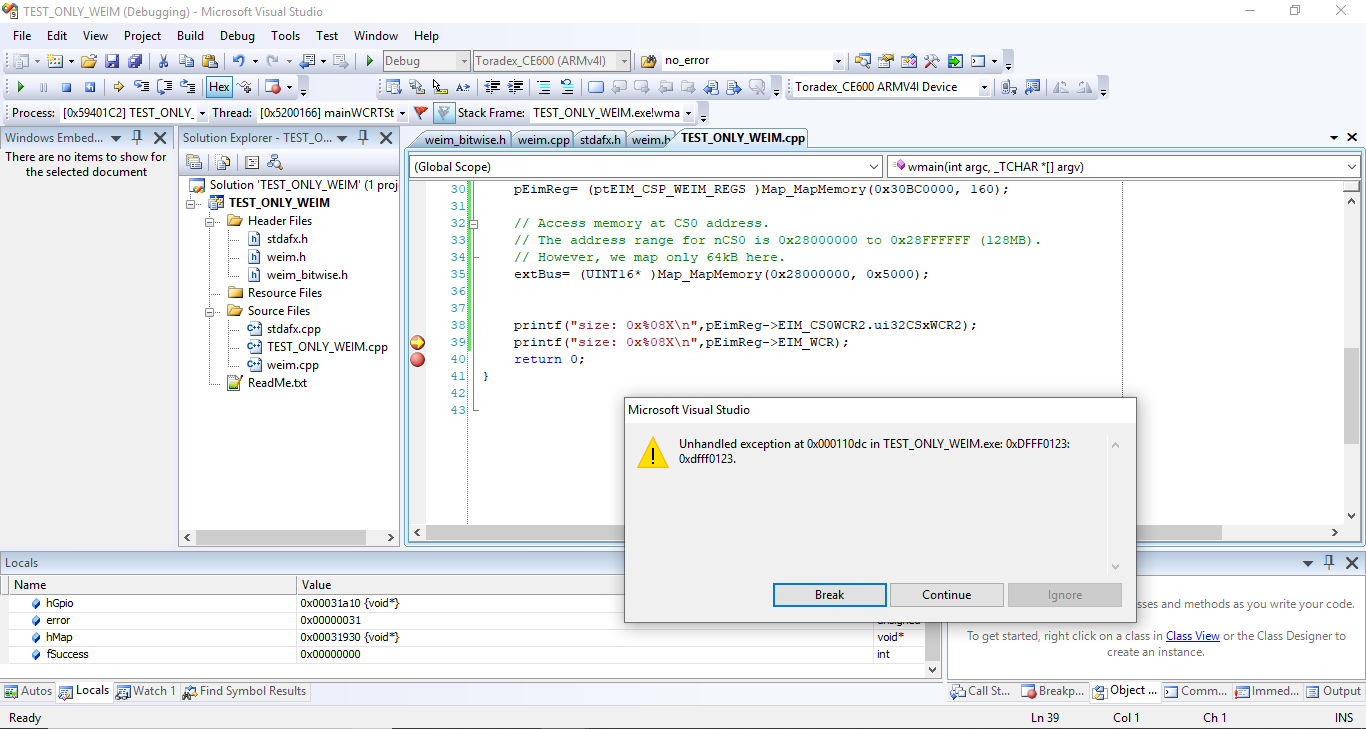Viewport: 1366px width, 729px height.
Task: Open the Toradex_CE600 (ARMv4I) platform dropdown
Action: point(624,61)
